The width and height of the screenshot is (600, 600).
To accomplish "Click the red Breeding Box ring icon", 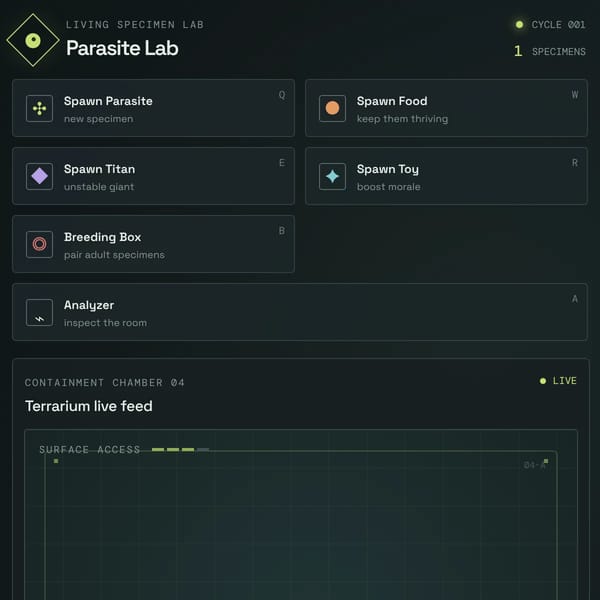I will pyautogui.click(x=39, y=244).
